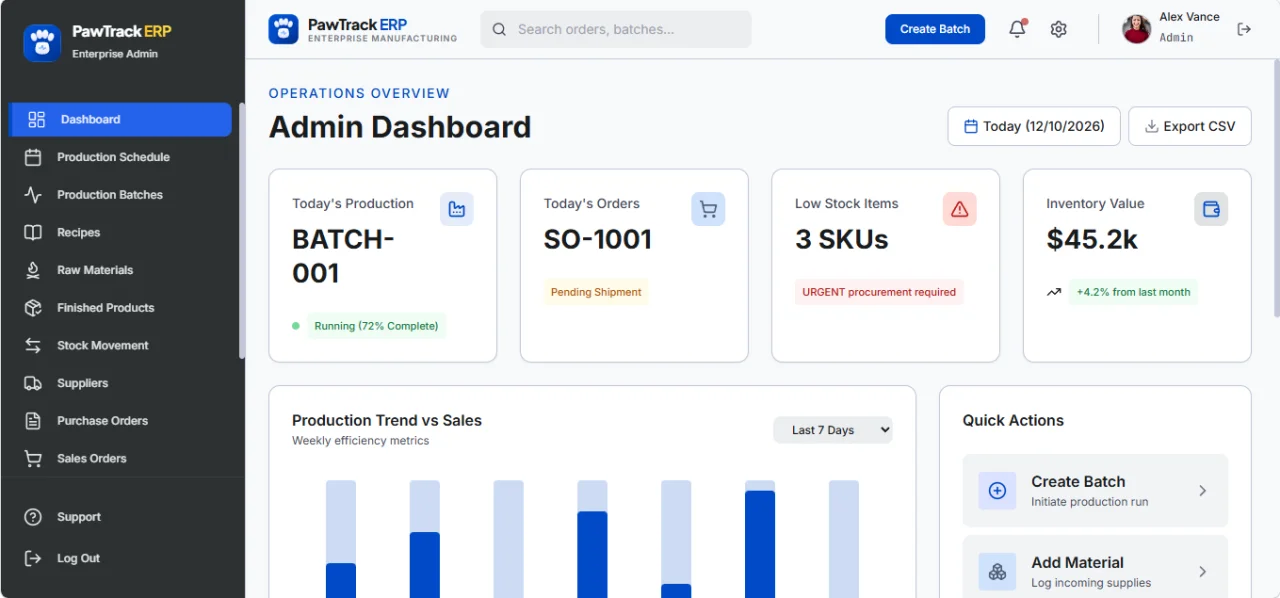
Task: Click the Suppliers truck icon
Action: click(x=33, y=383)
